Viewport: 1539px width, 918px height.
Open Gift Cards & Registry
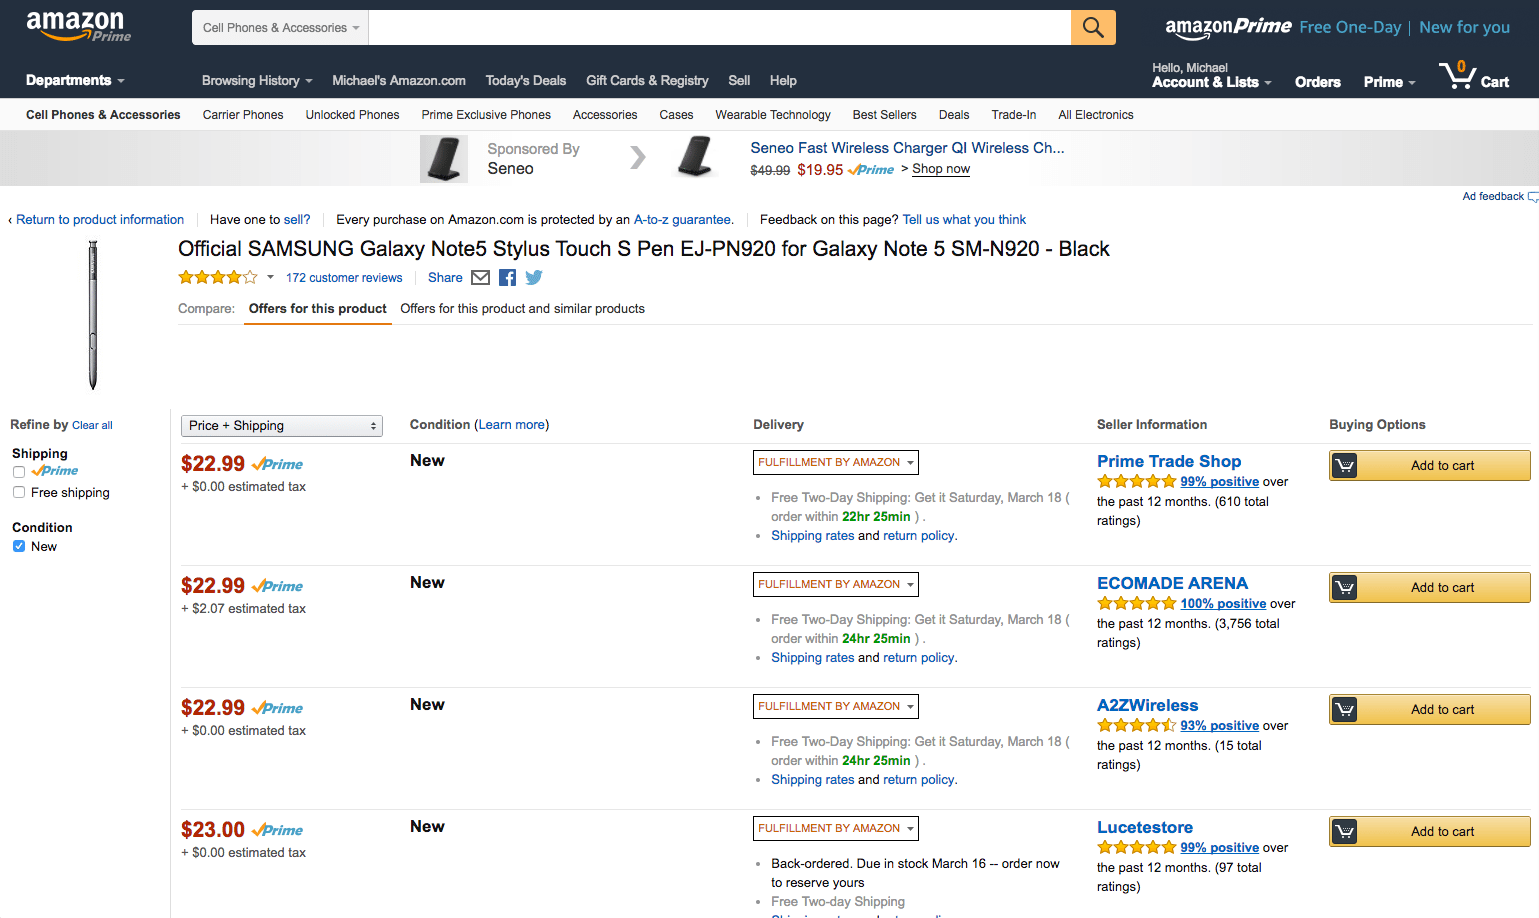coord(647,80)
